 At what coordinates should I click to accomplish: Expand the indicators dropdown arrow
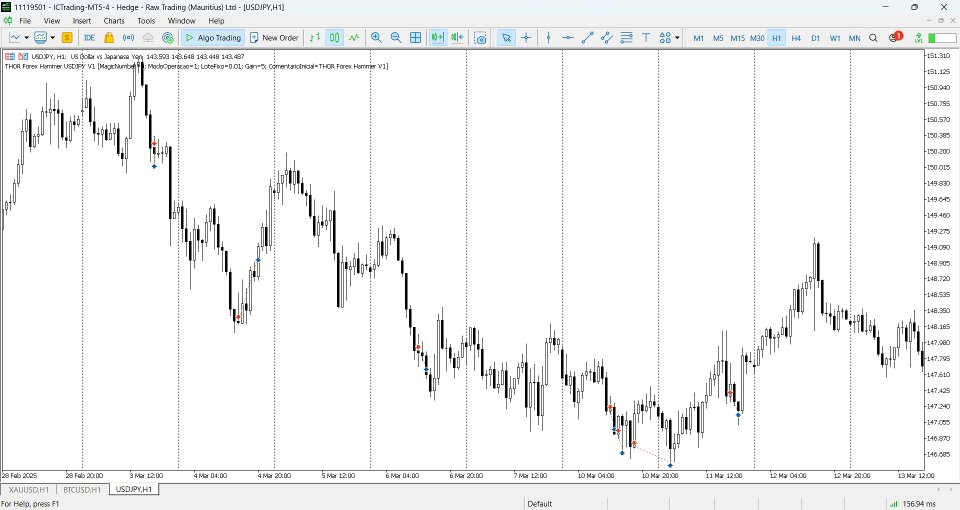53,38
